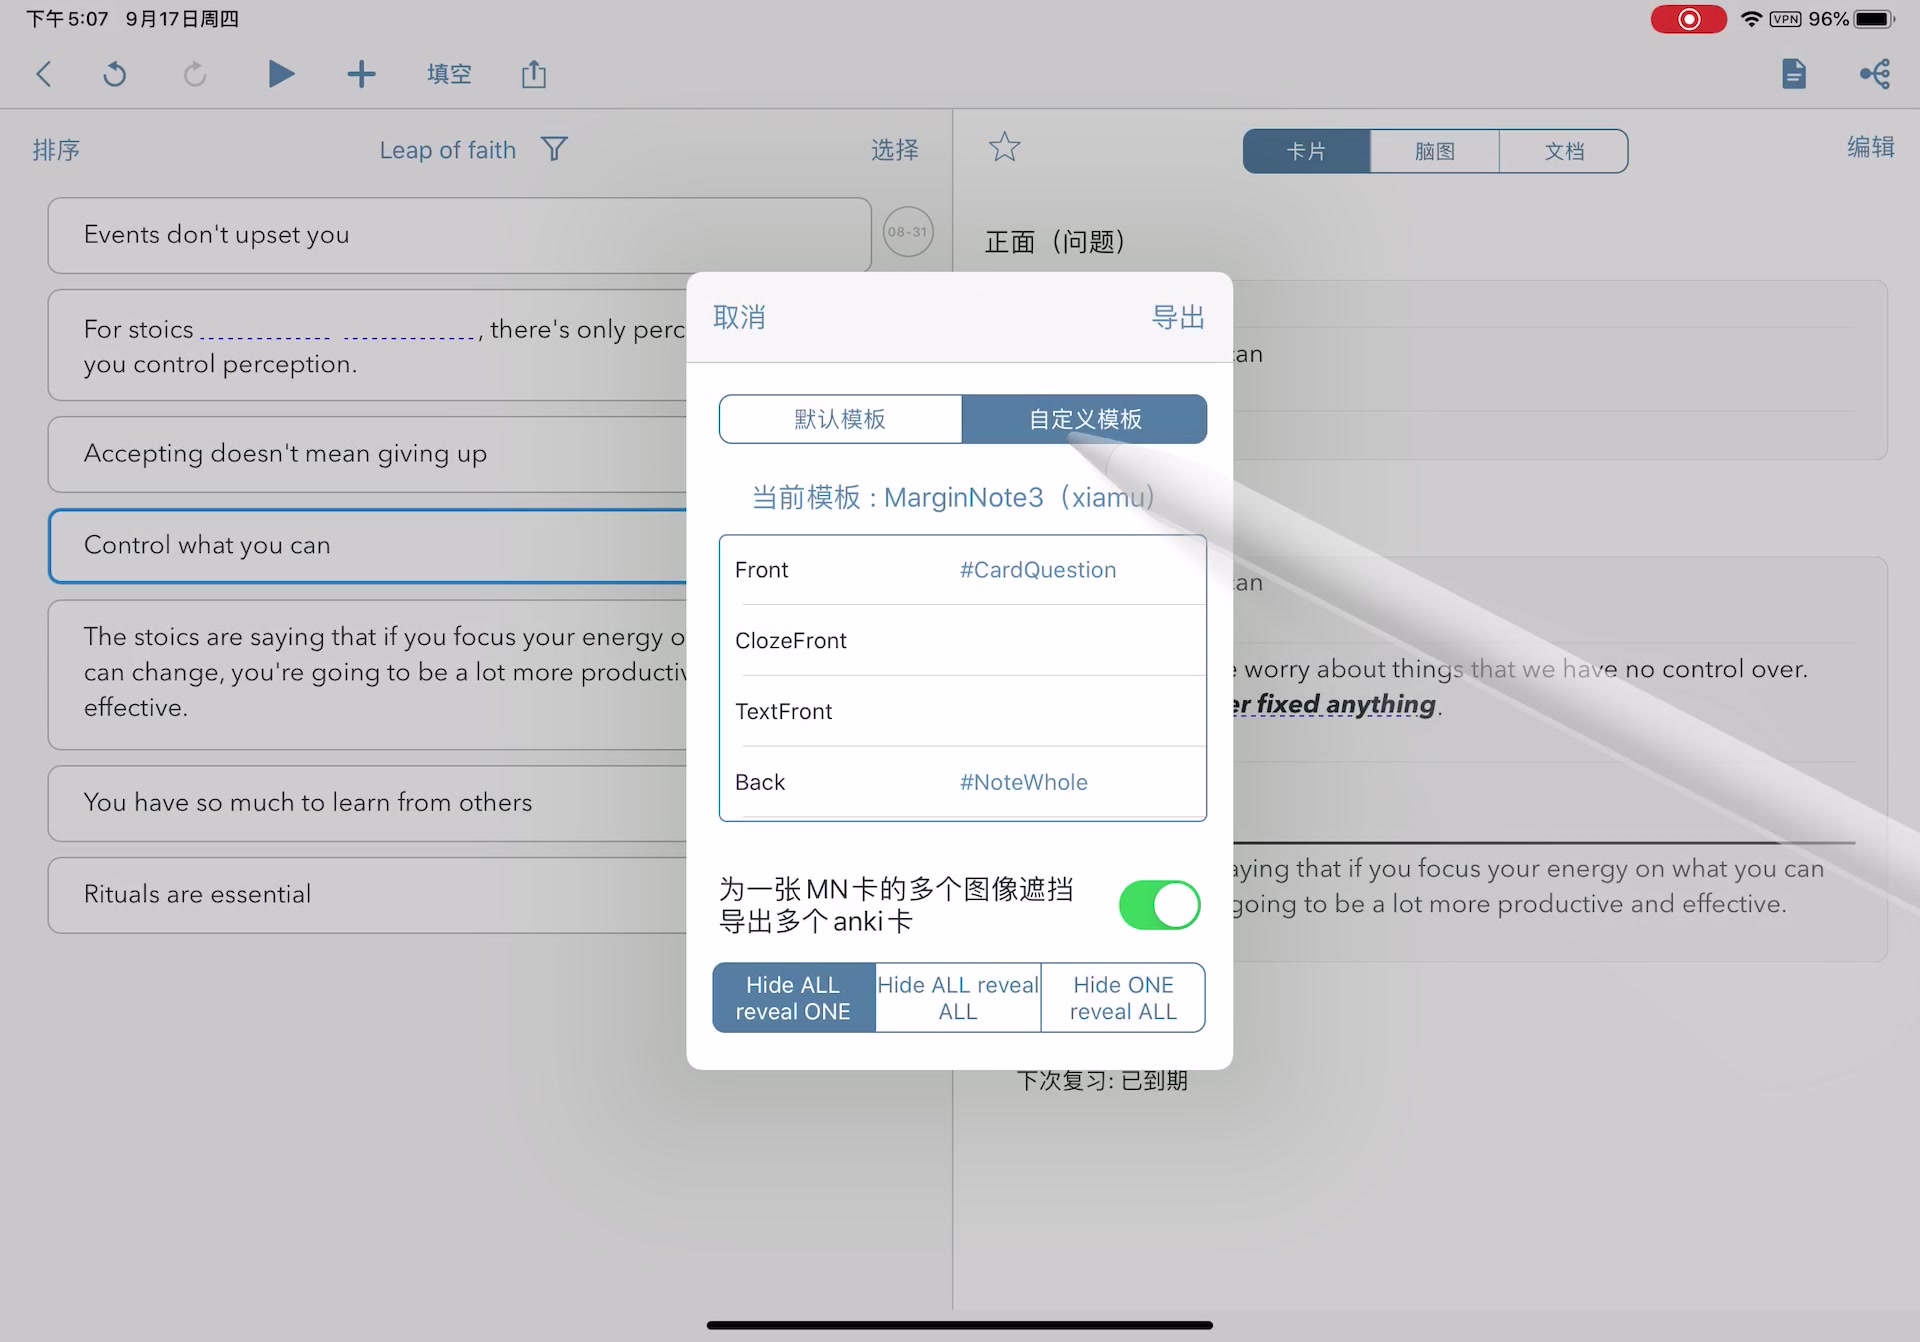Tap the undo icon in toolbar
The image size is (1920, 1342).
tap(114, 73)
